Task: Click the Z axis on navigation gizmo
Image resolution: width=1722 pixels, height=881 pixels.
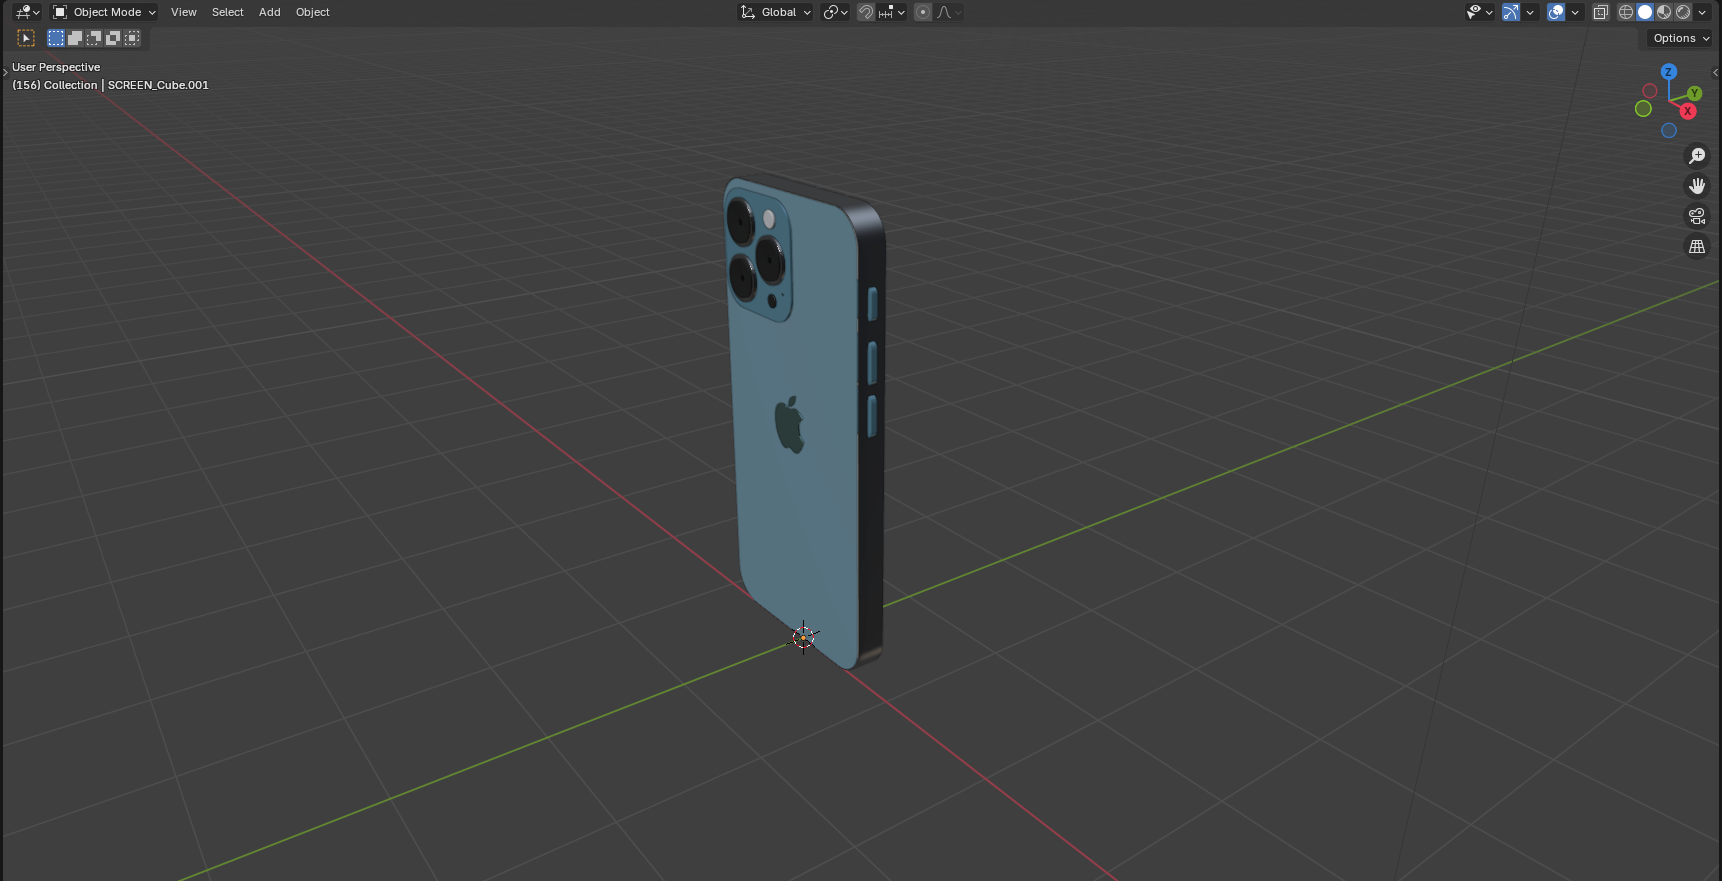Action: point(1668,72)
